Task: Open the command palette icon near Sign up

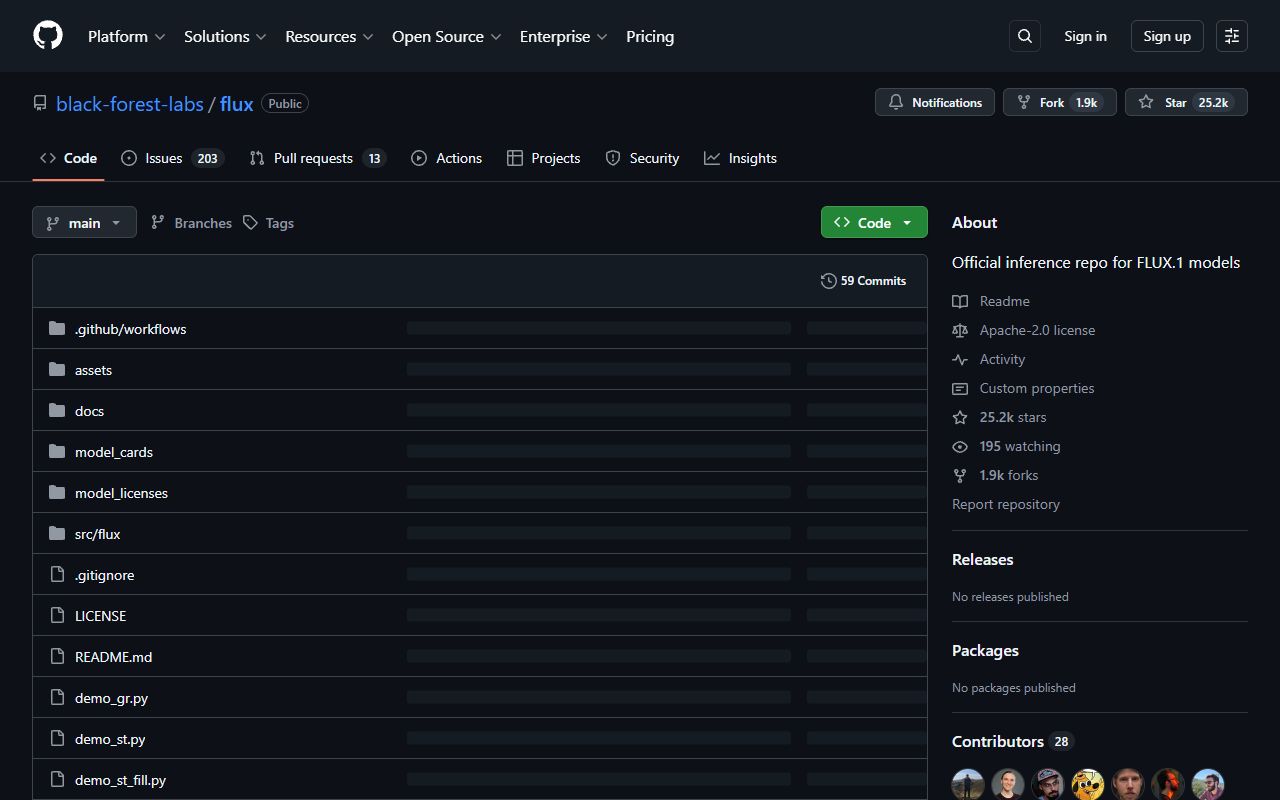Action: pos(1231,35)
